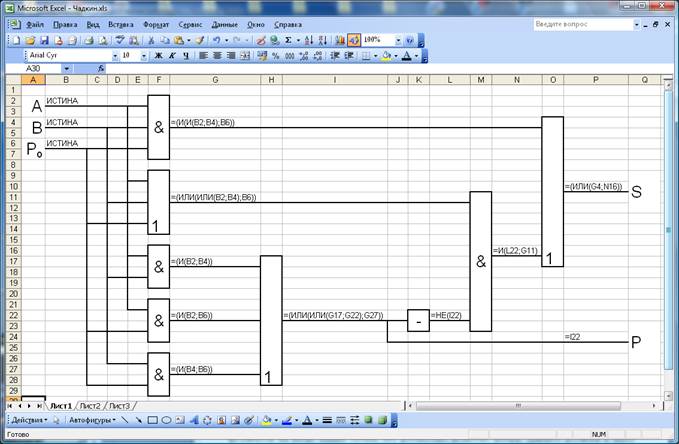Select column G header
This screenshot has height=444, width=679.
pos(215,80)
